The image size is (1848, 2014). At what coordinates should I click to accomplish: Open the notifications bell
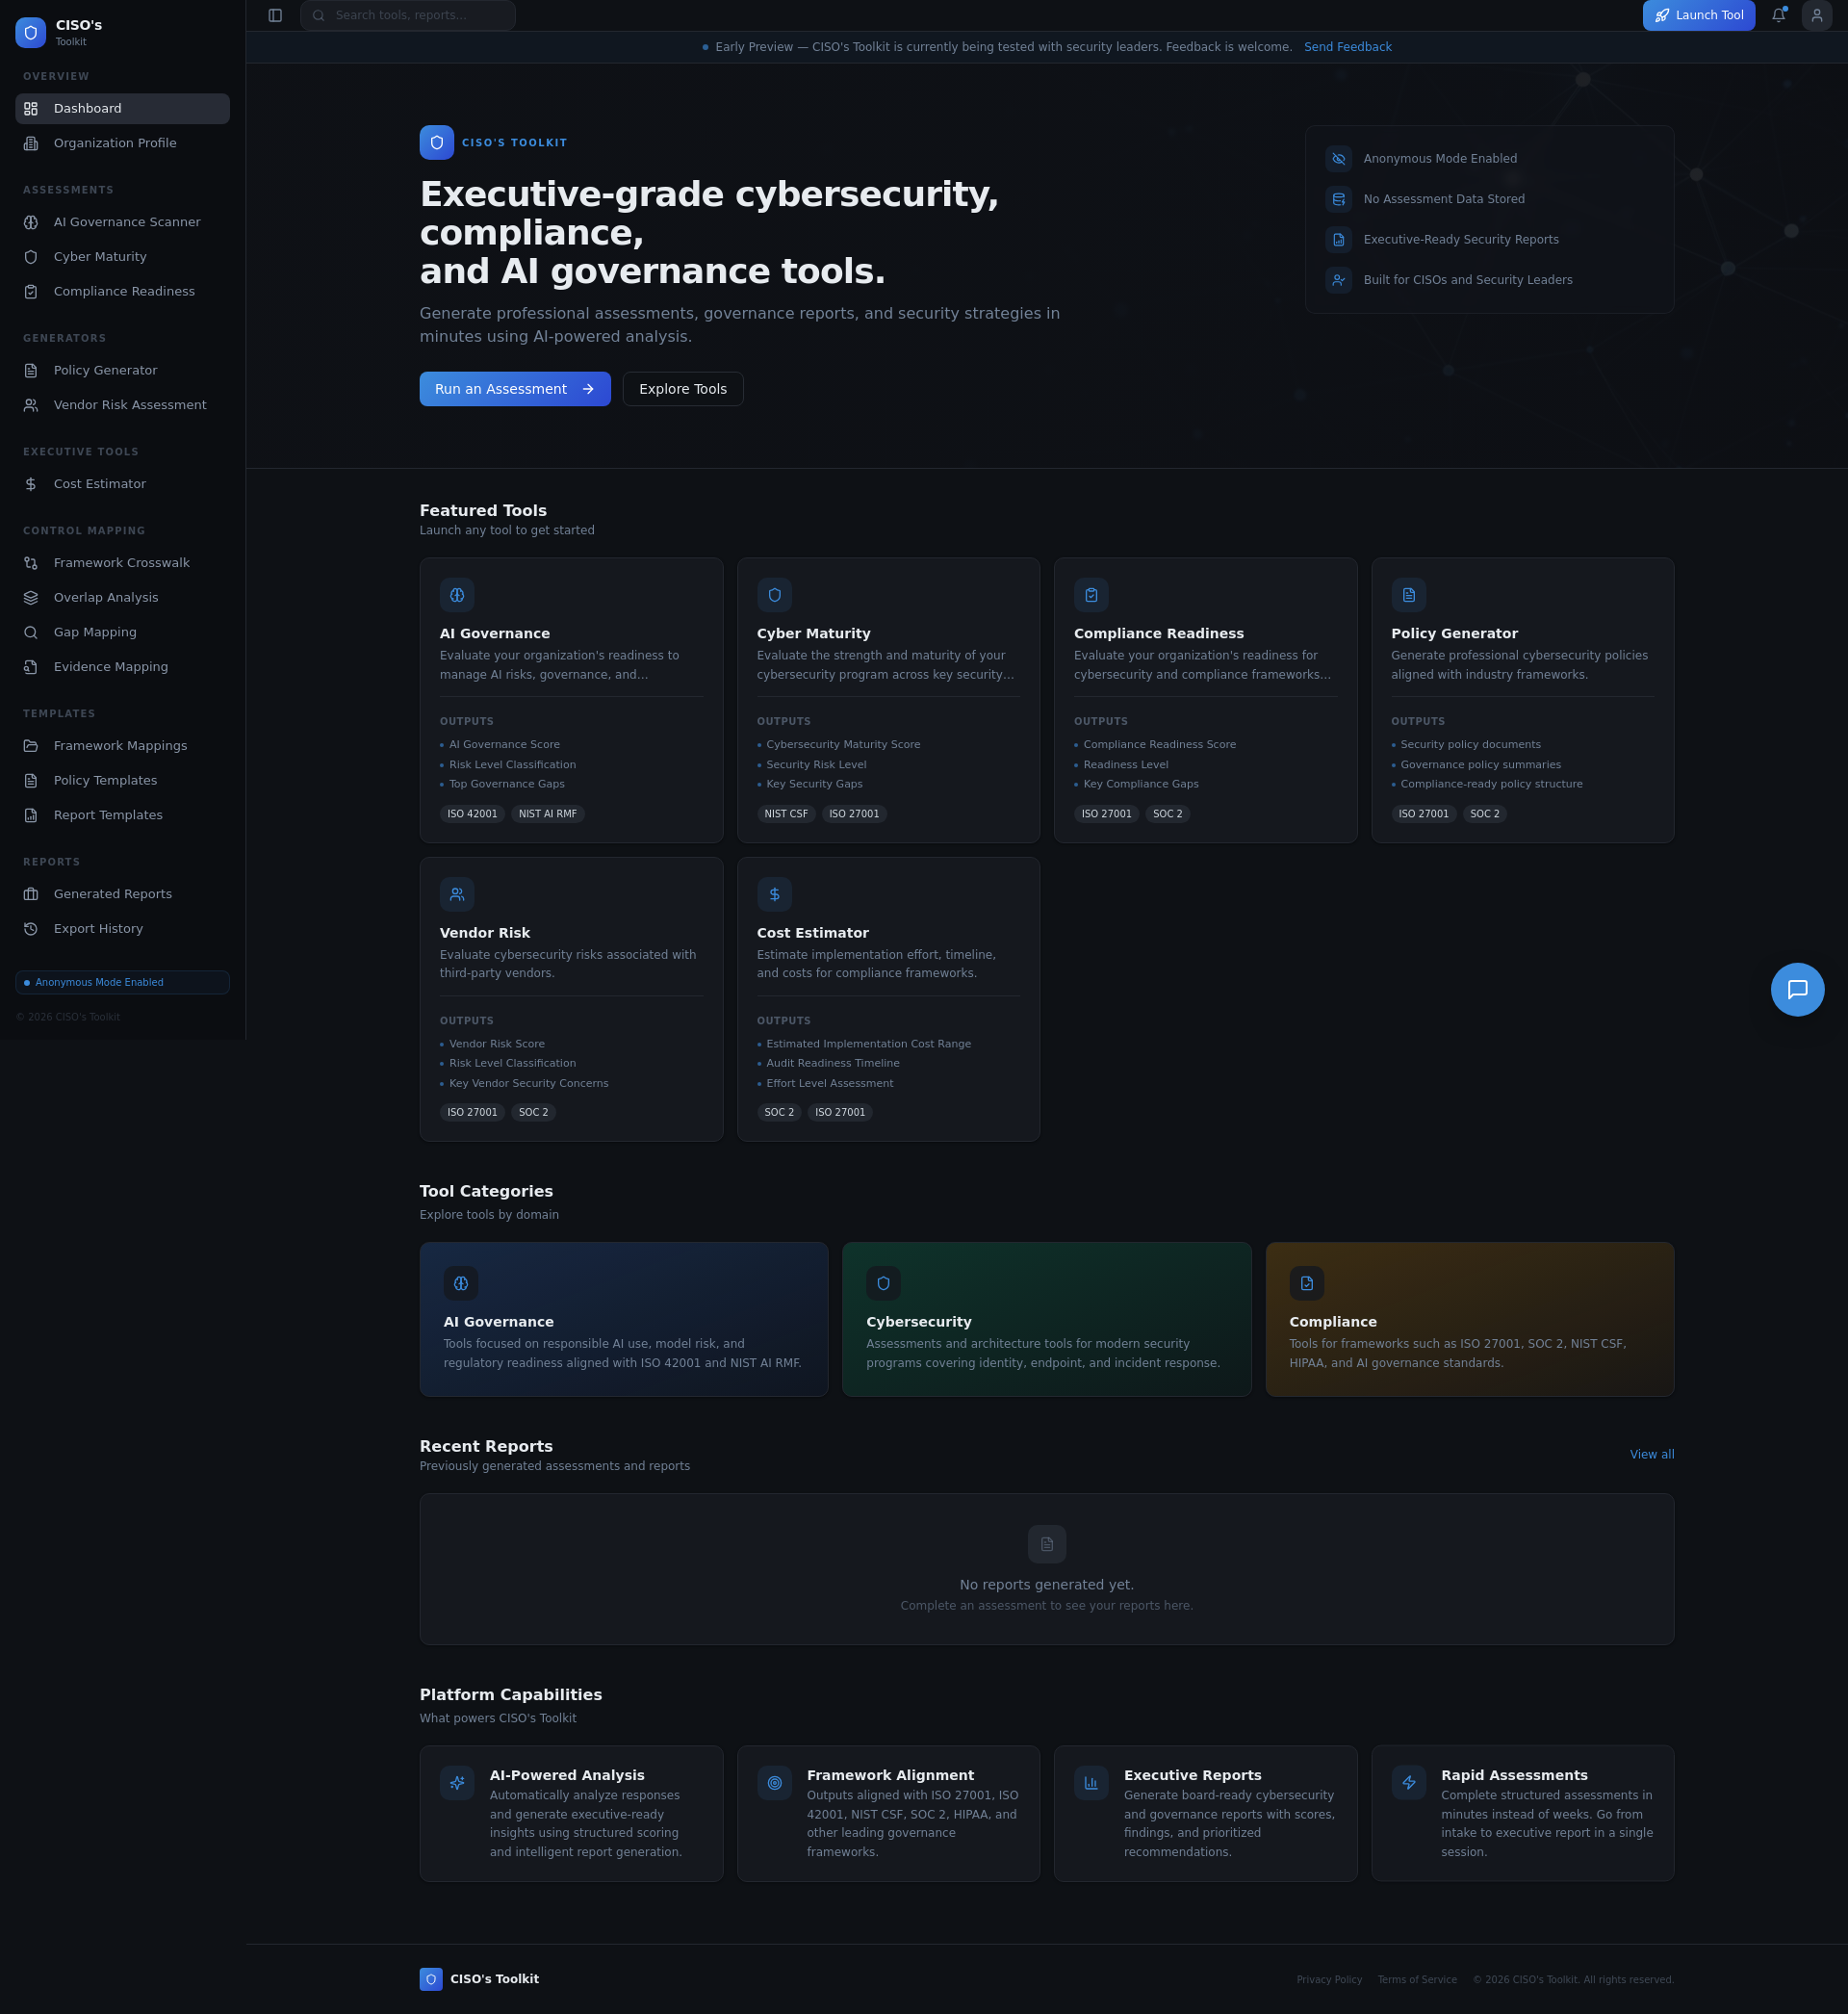(1778, 15)
